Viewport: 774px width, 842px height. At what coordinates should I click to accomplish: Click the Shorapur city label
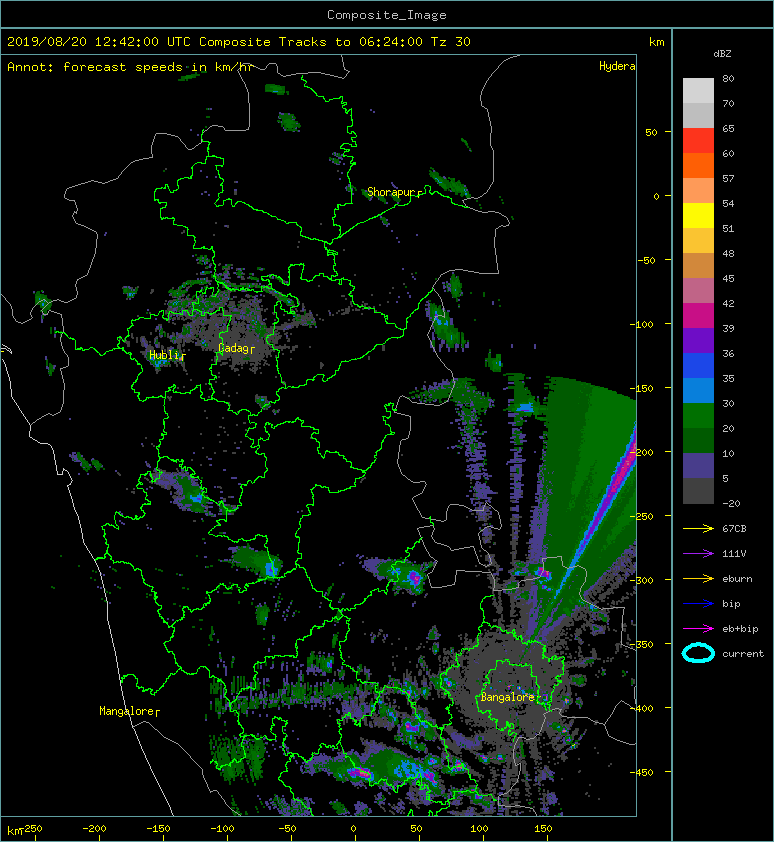[x=392, y=192]
